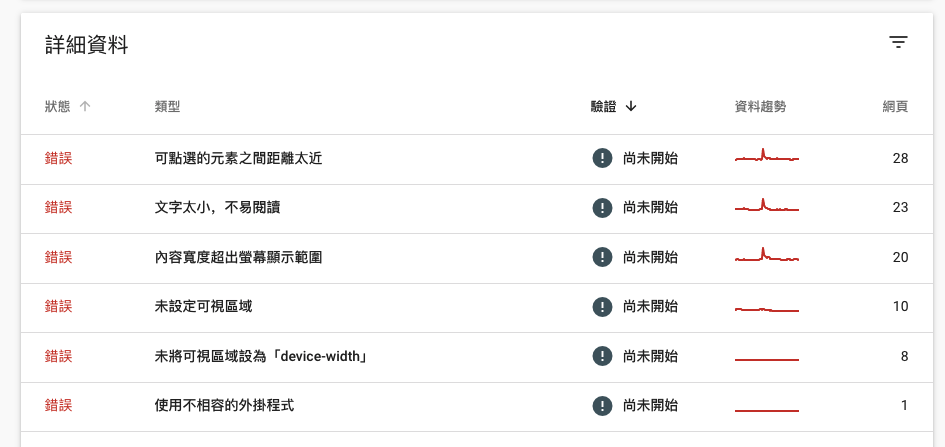Sort by 資料趨勢 column header
The image size is (945, 447).
[x=760, y=107]
